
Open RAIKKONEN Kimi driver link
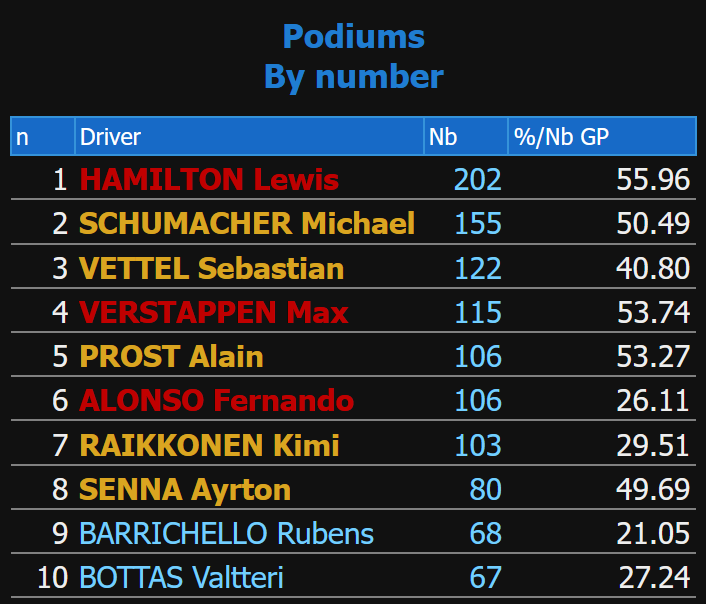click(209, 445)
